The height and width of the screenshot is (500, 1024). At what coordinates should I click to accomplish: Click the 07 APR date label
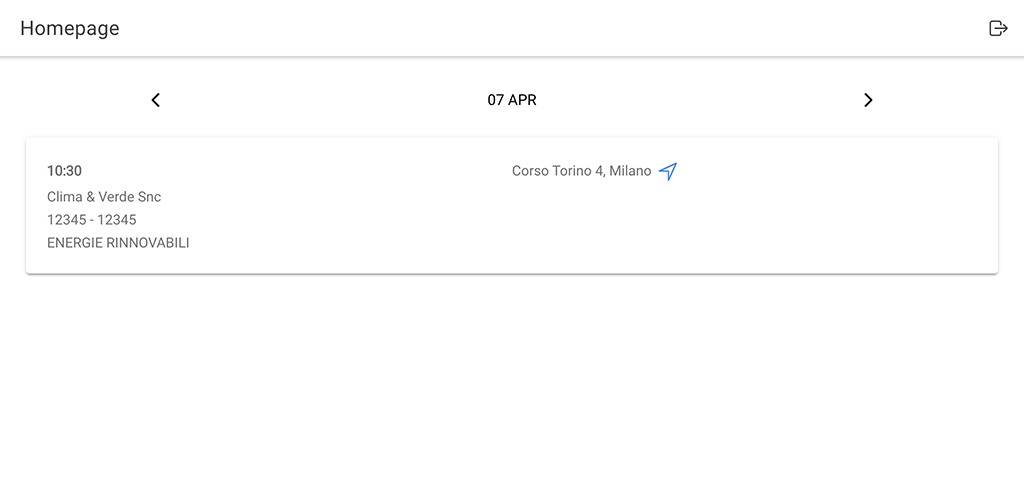(x=512, y=100)
